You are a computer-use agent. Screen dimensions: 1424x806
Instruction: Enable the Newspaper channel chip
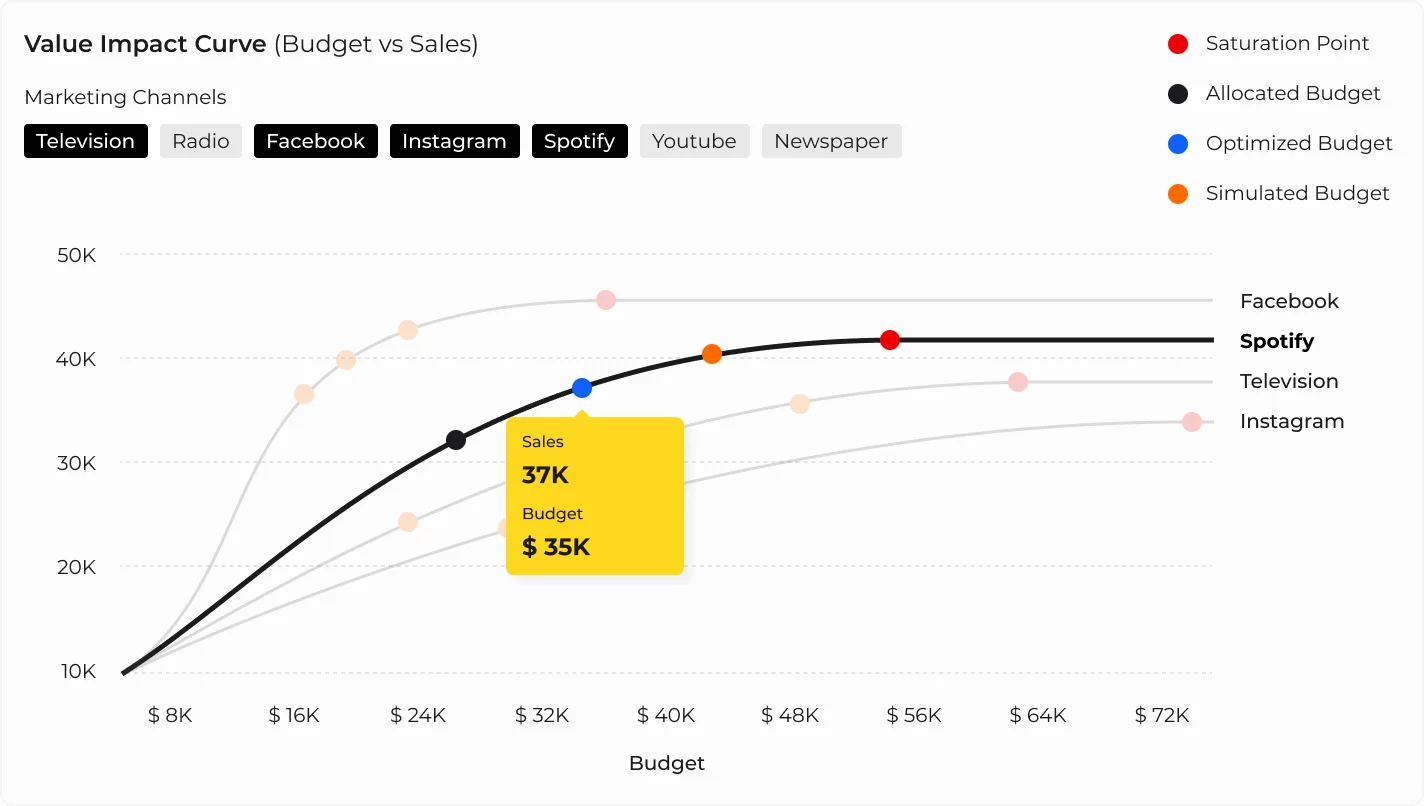coord(831,141)
